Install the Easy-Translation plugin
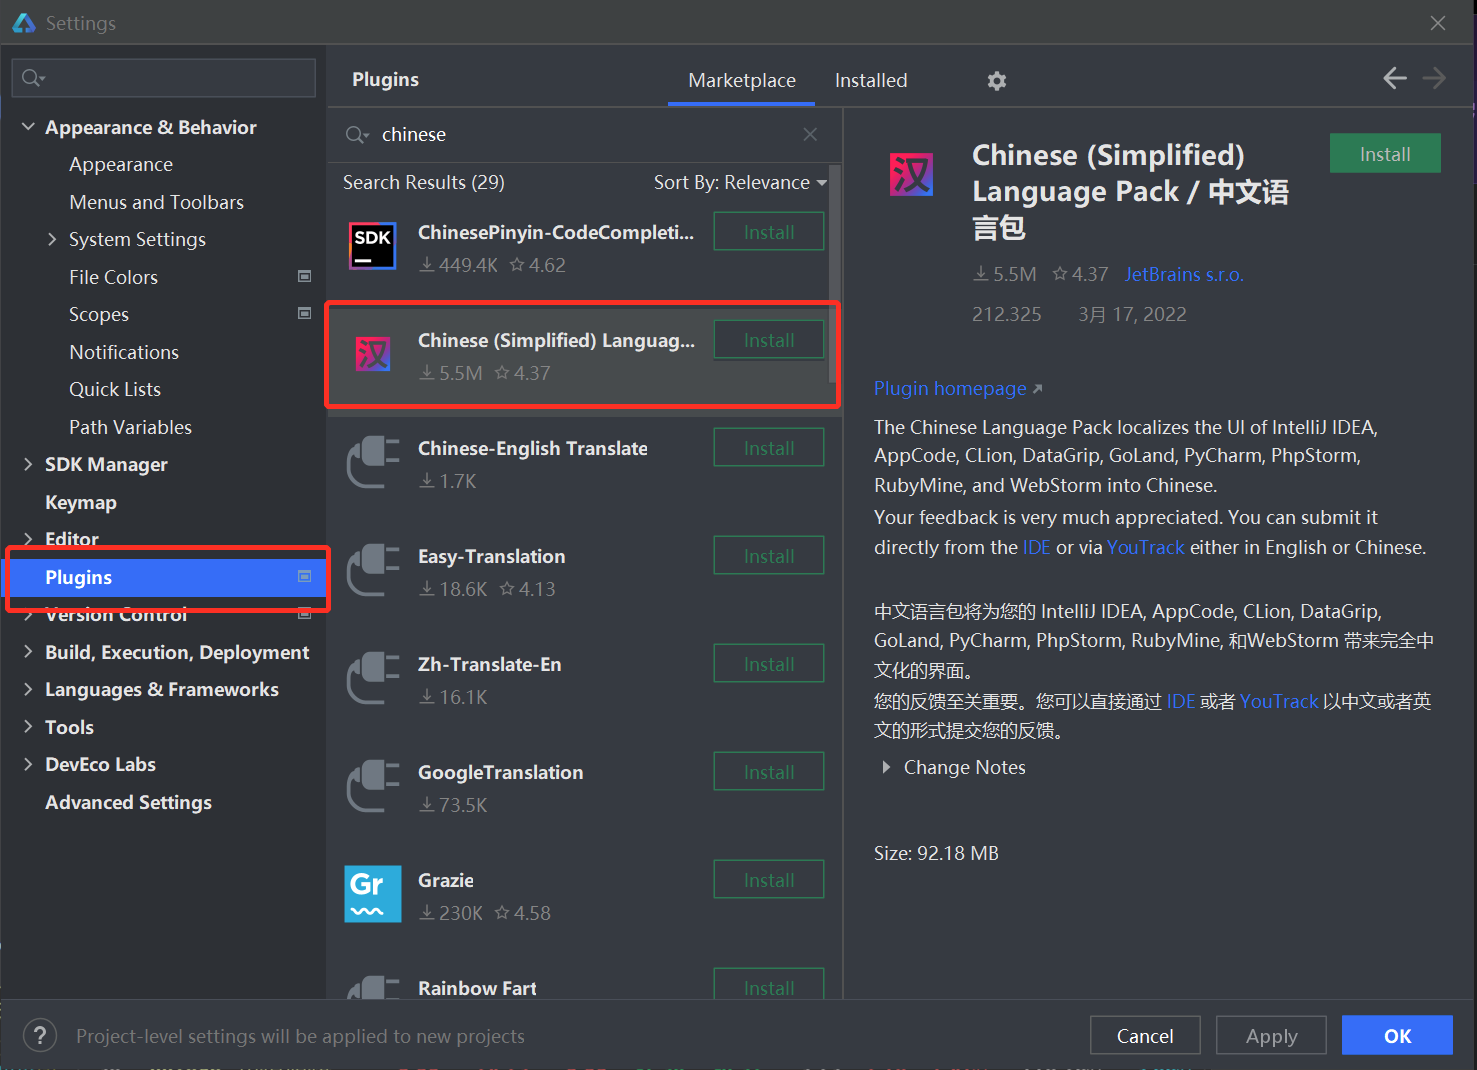Image resolution: width=1477 pixels, height=1070 pixels. (769, 556)
